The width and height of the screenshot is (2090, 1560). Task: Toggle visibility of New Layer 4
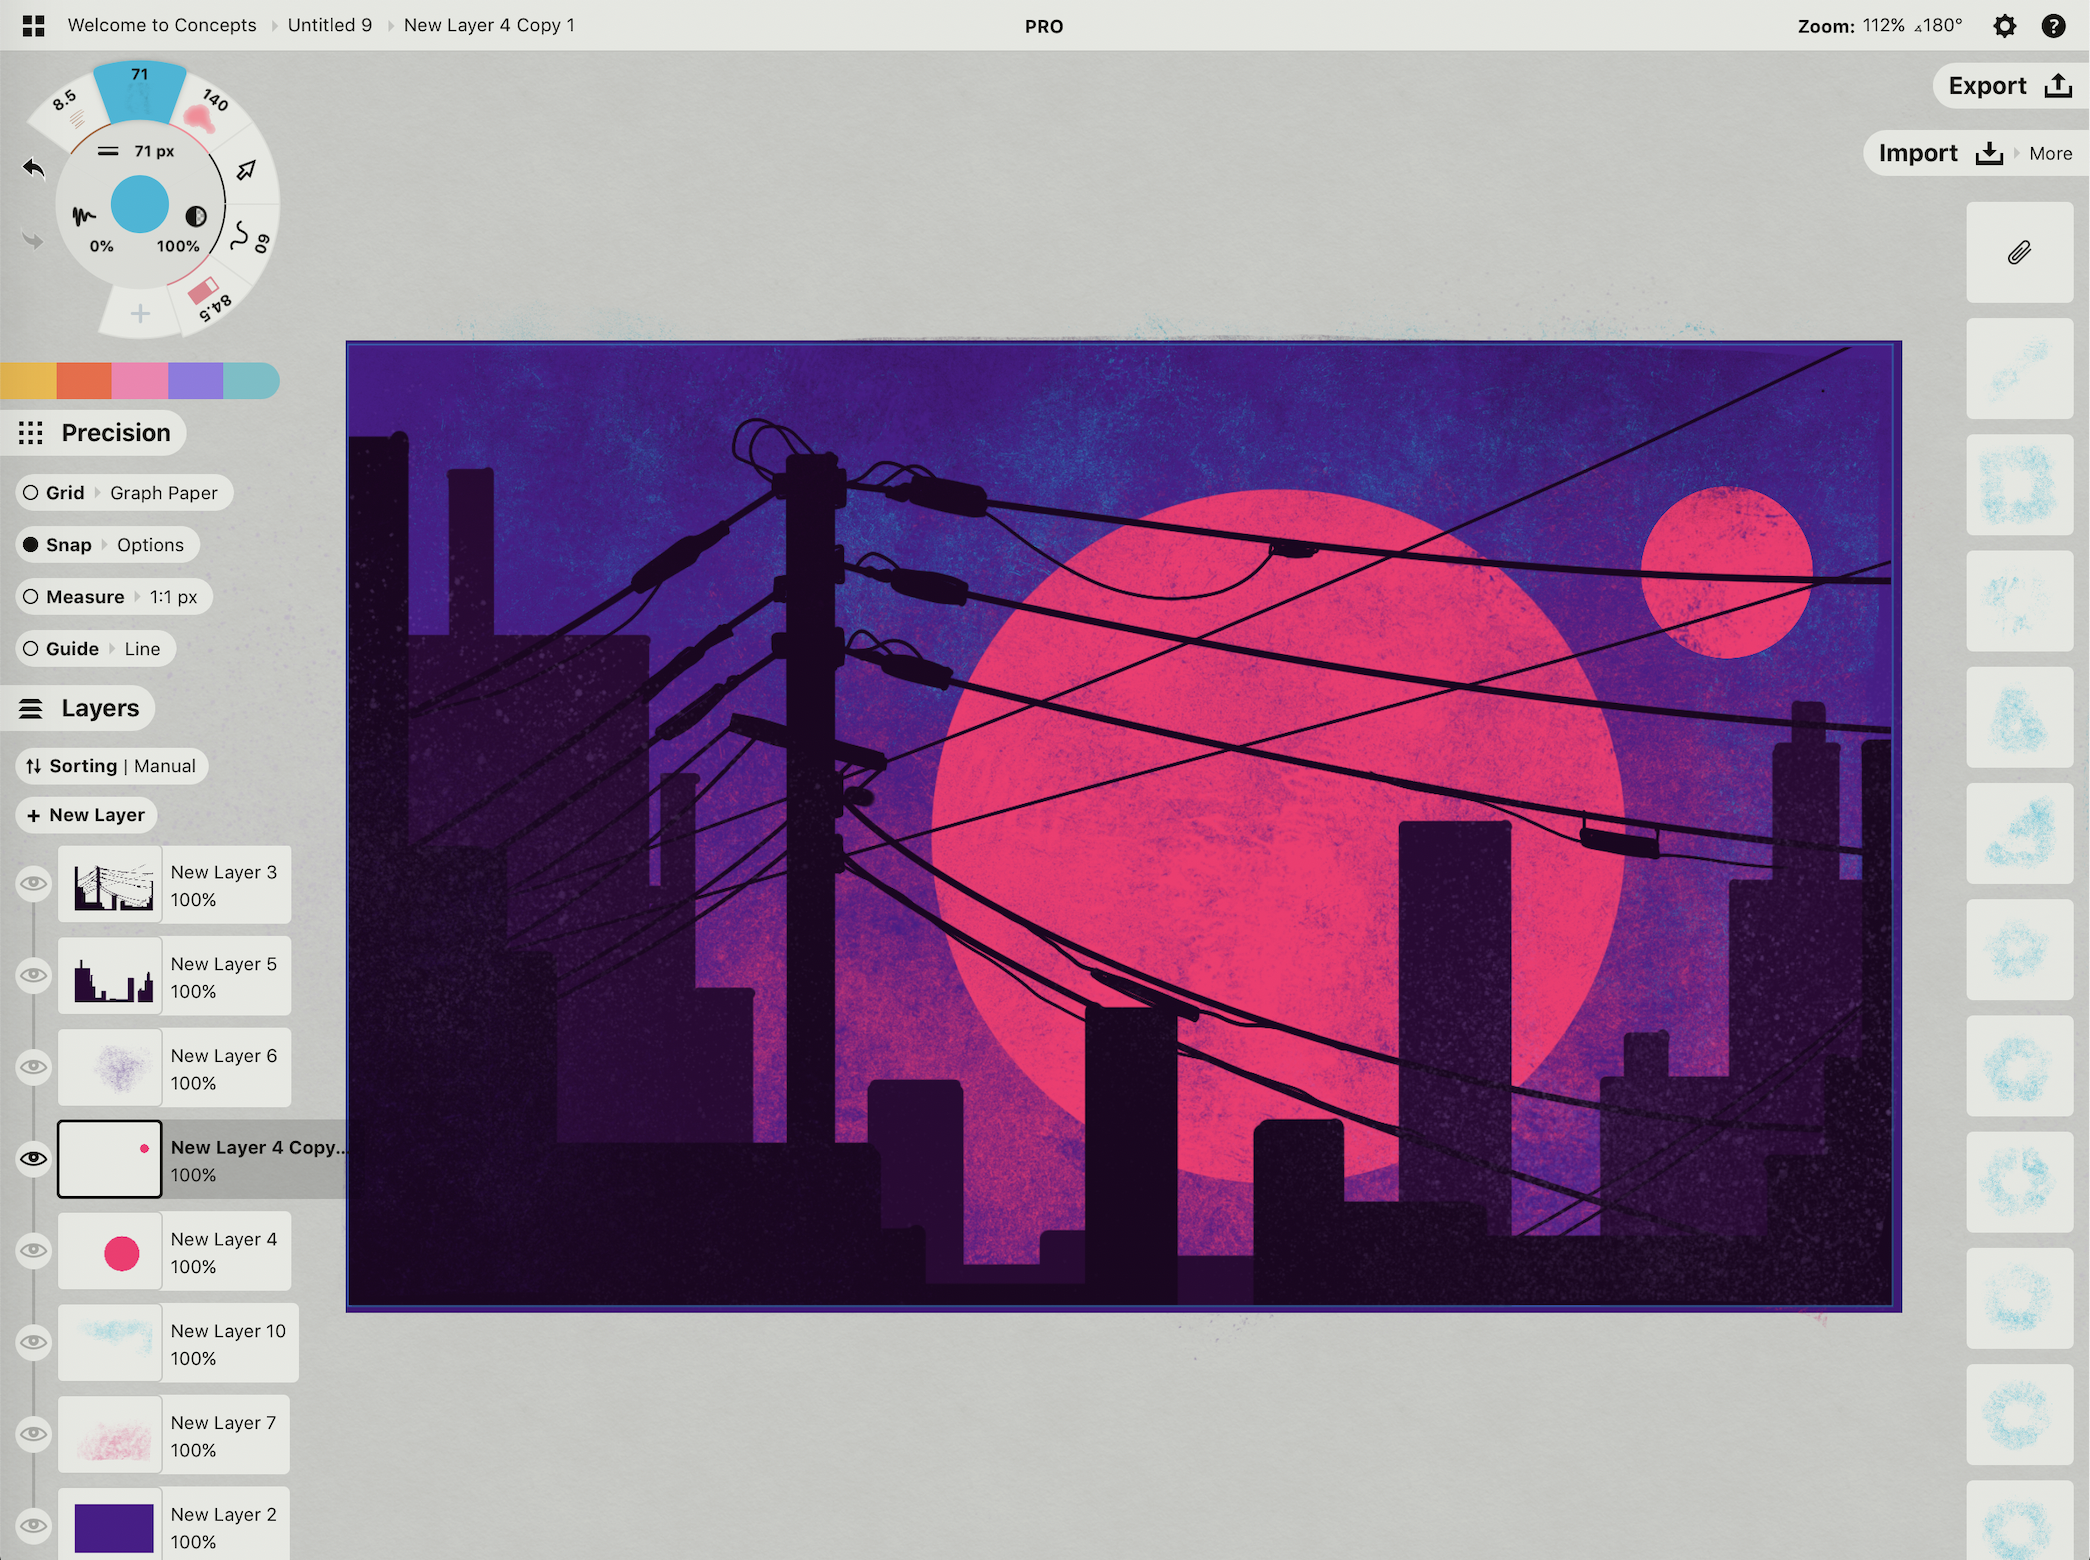34,1251
